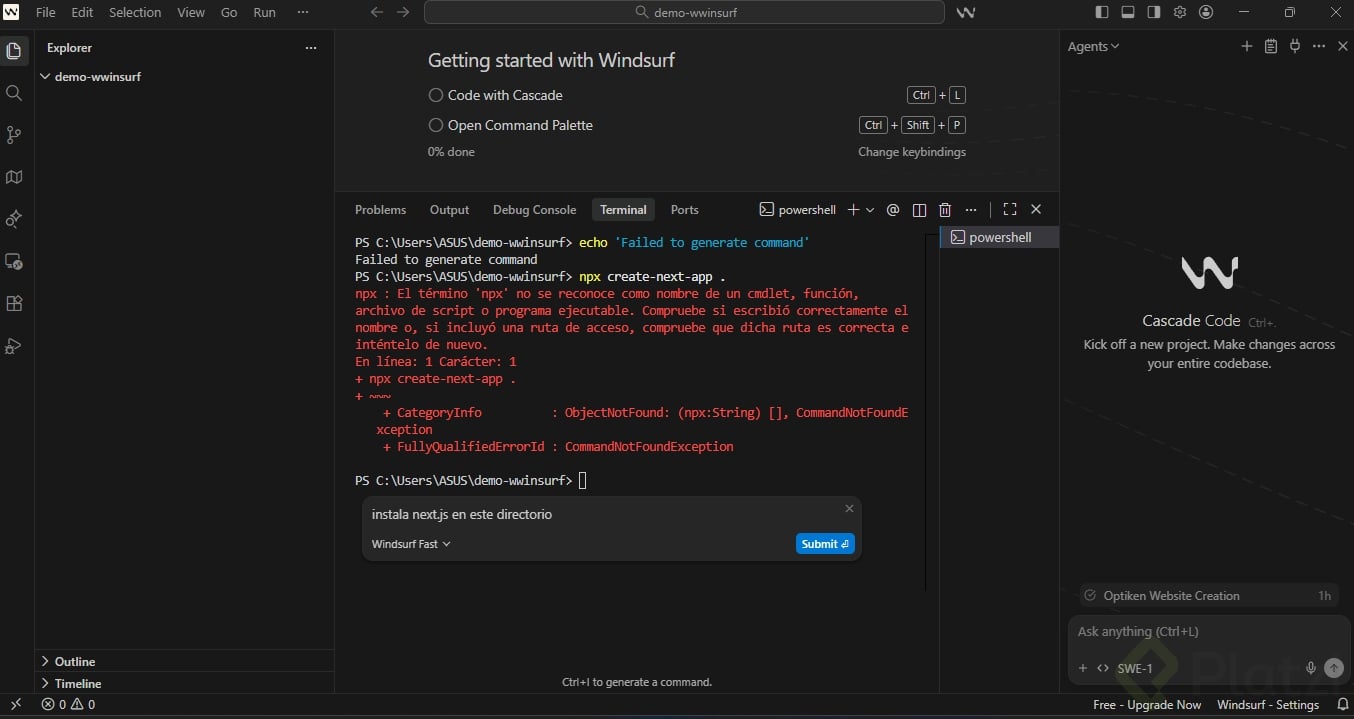Open the Windsurf Fast model dropdown

411,544
